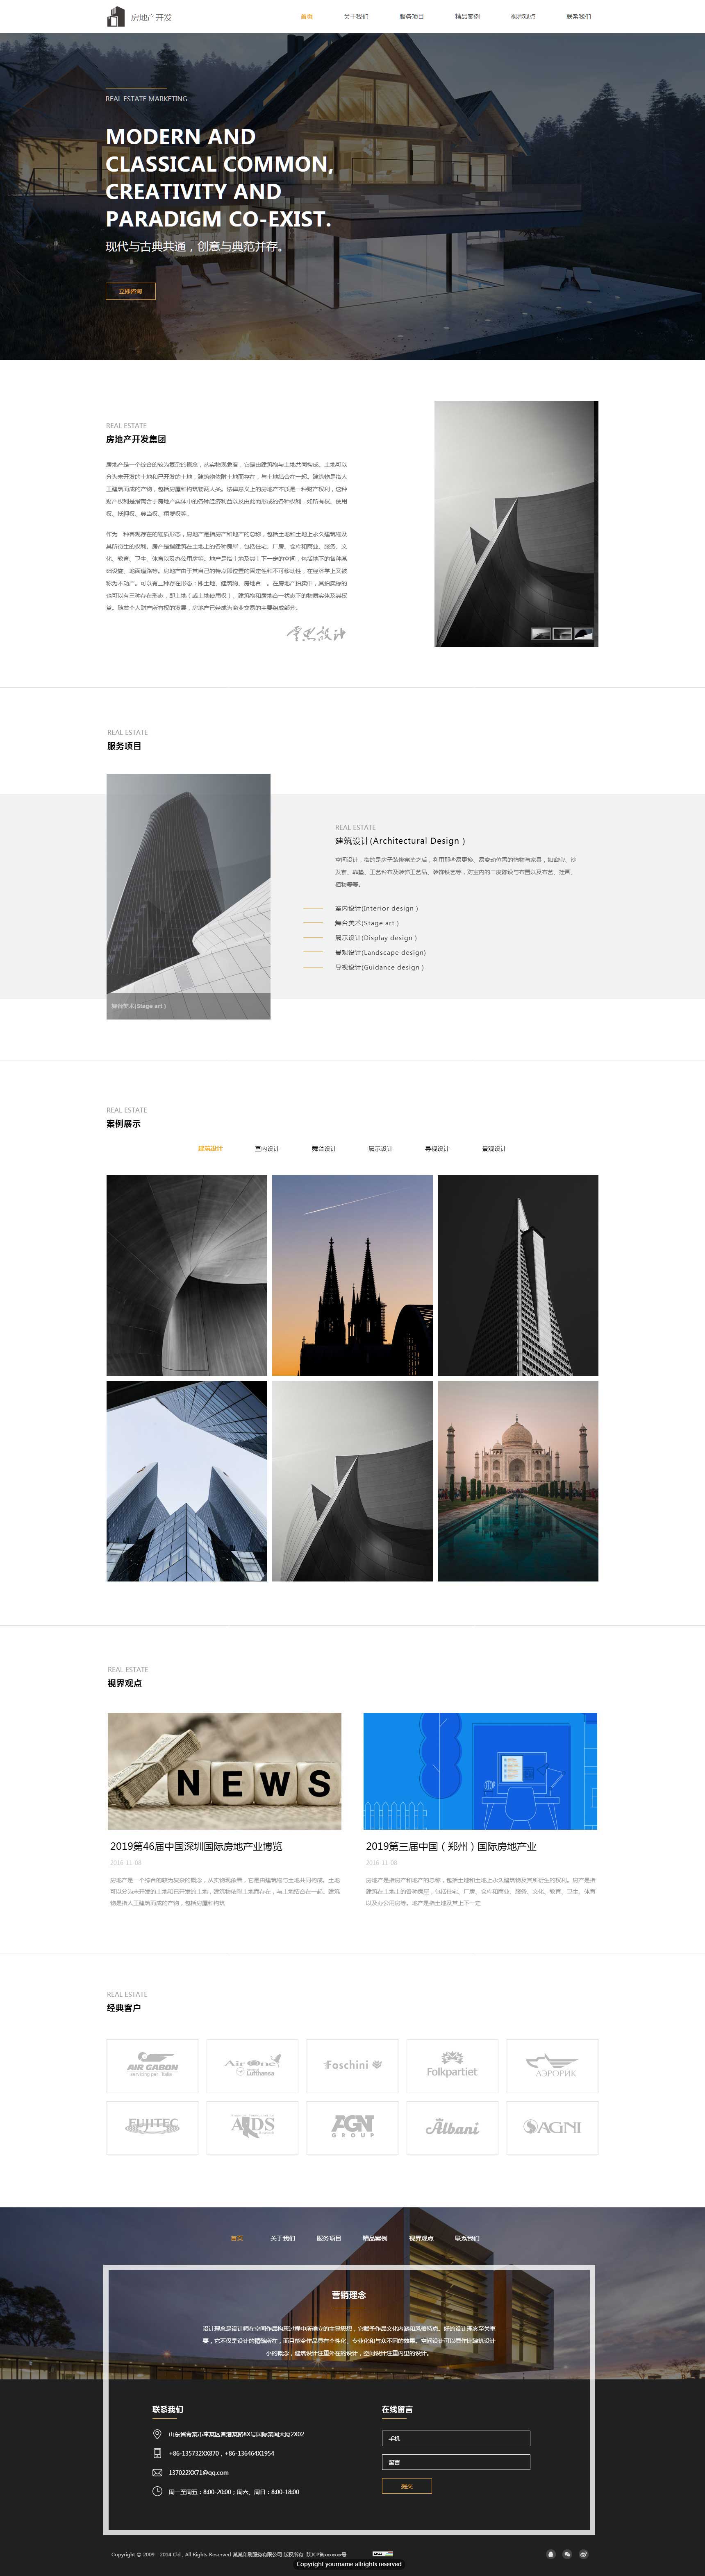Select 舞台美术(Stage art) service item

[367, 923]
